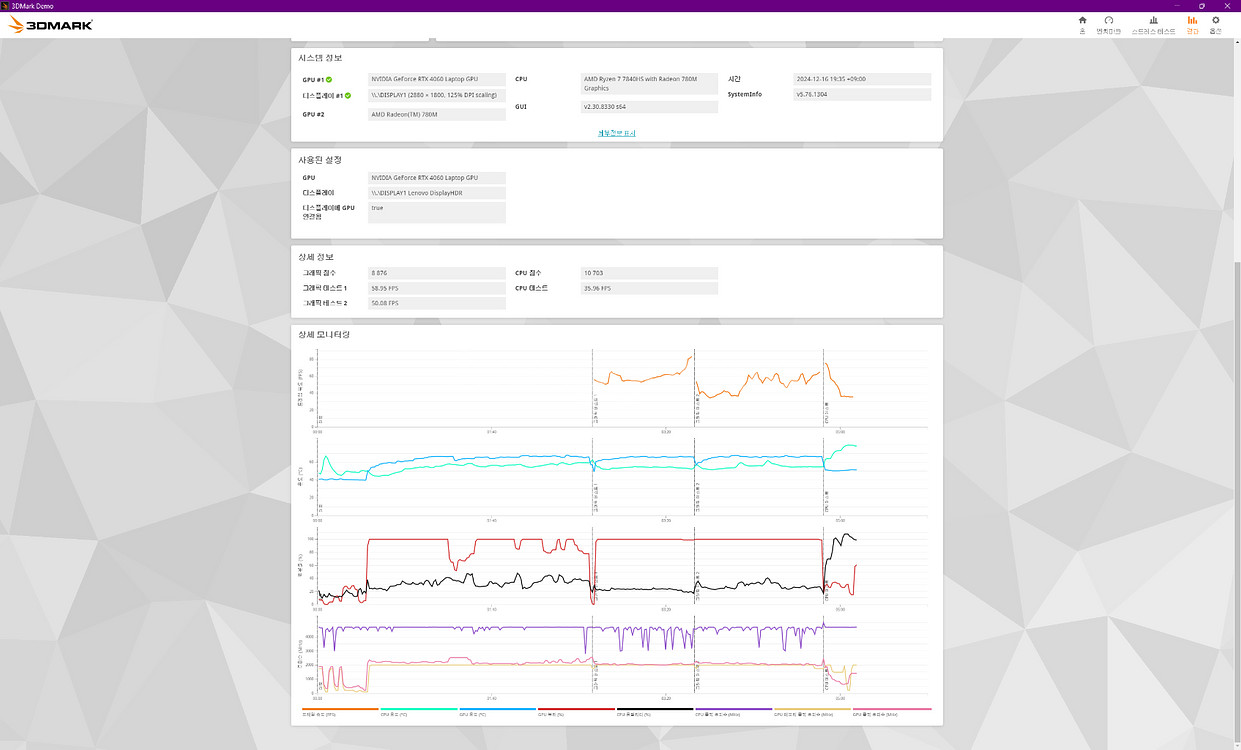Click the system info details link (세부정보 표시)
The image size is (1241, 750).
click(x=616, y=133)
